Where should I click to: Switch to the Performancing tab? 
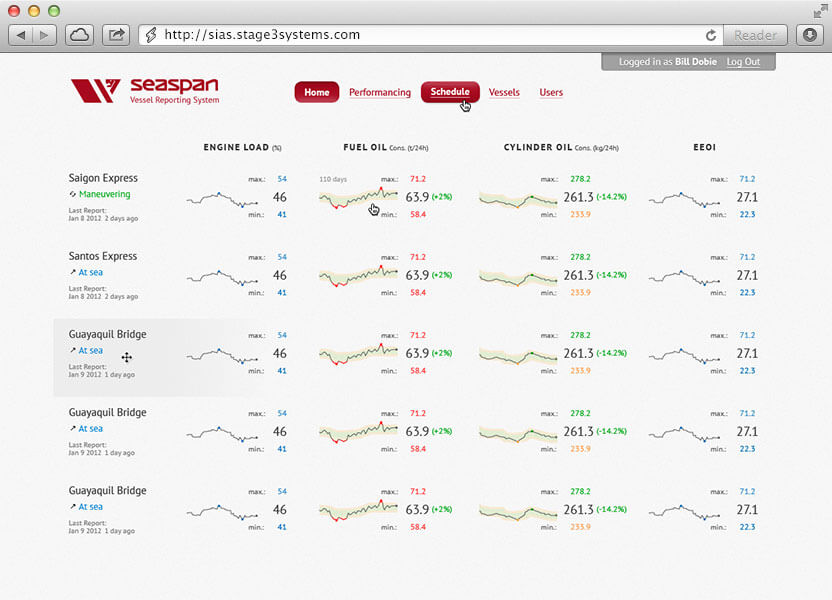[380, 92]
